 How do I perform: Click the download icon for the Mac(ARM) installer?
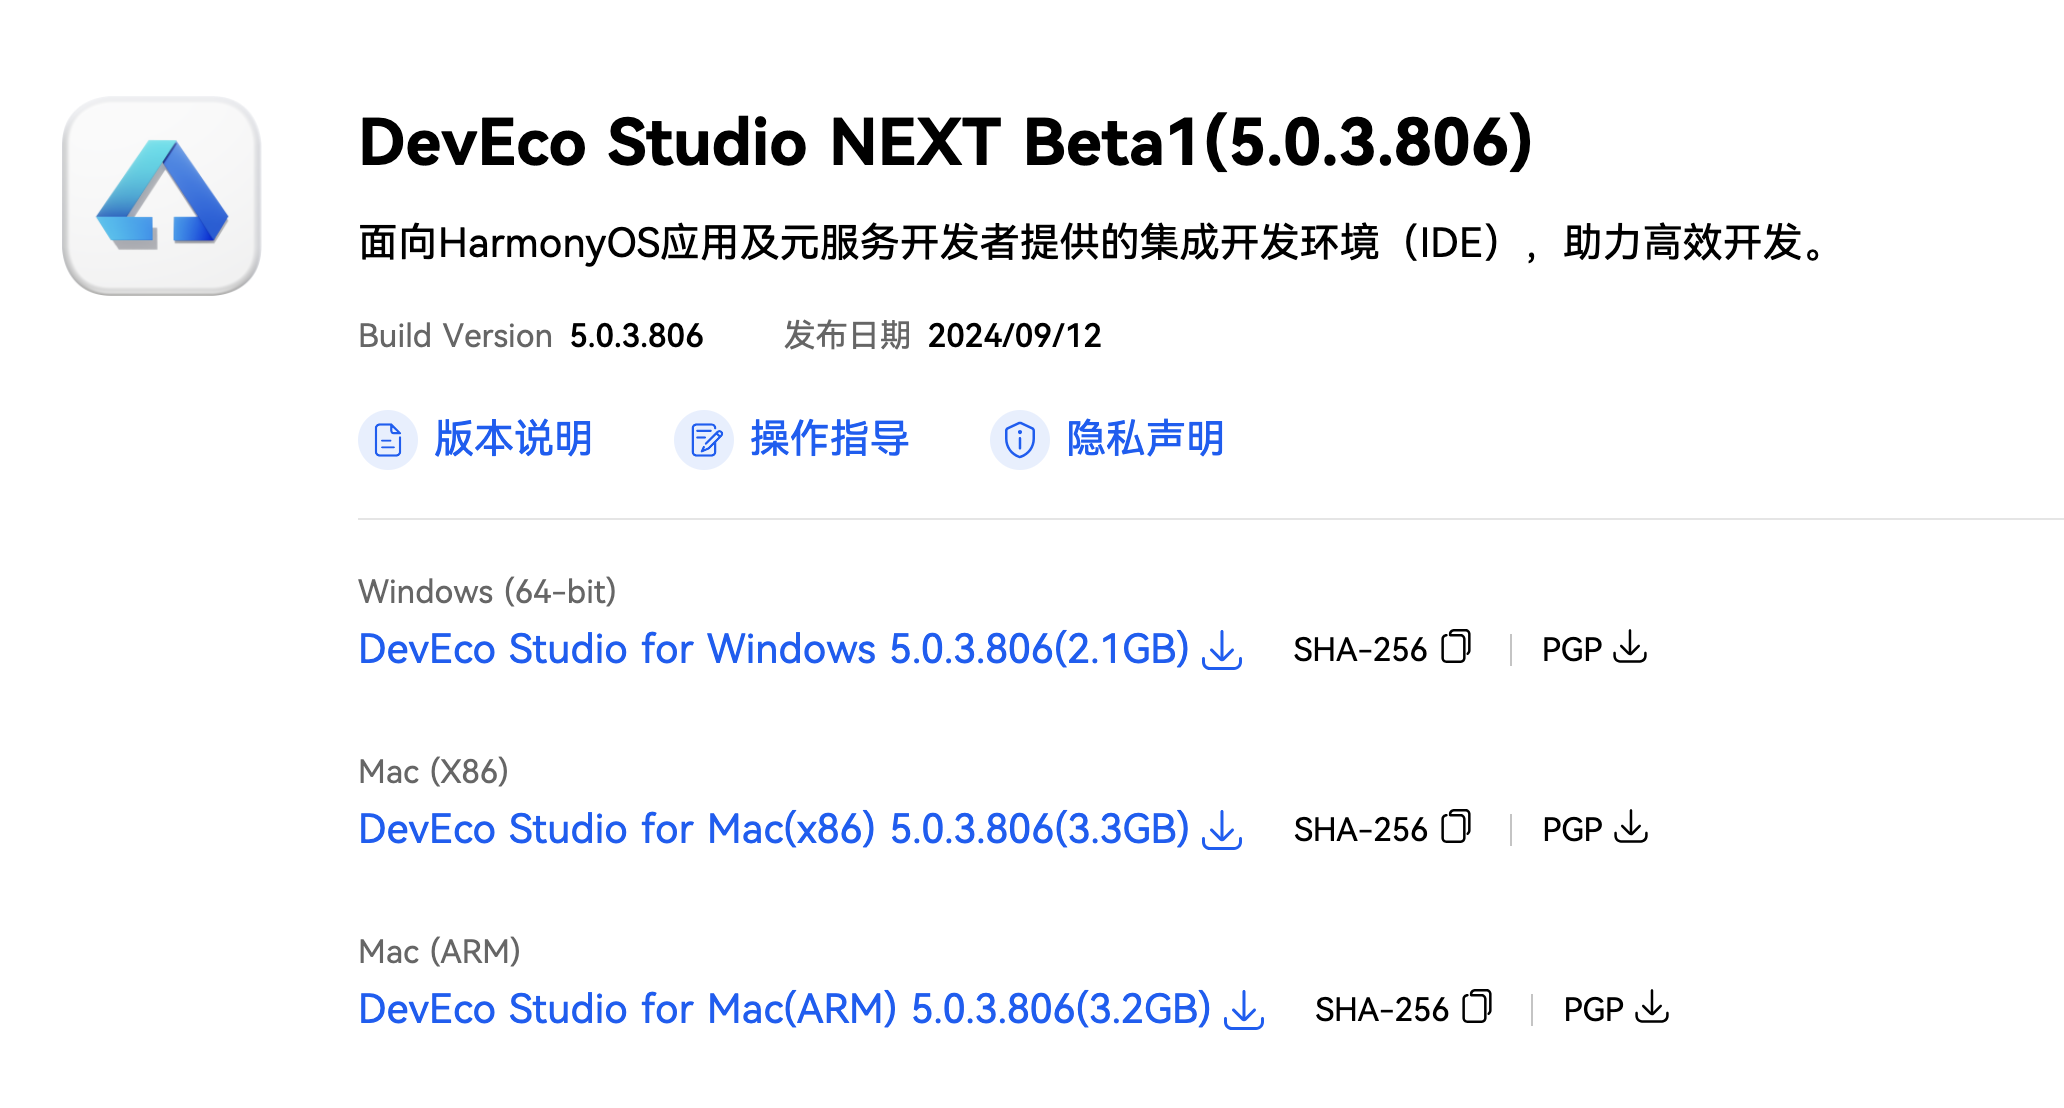pyautogui.click(x=1243, y=1010)
